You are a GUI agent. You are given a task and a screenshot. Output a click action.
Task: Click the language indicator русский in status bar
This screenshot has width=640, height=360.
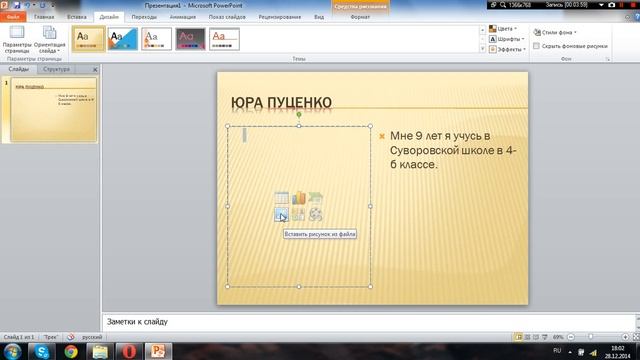pyautogui.click(x=92, y=337)
